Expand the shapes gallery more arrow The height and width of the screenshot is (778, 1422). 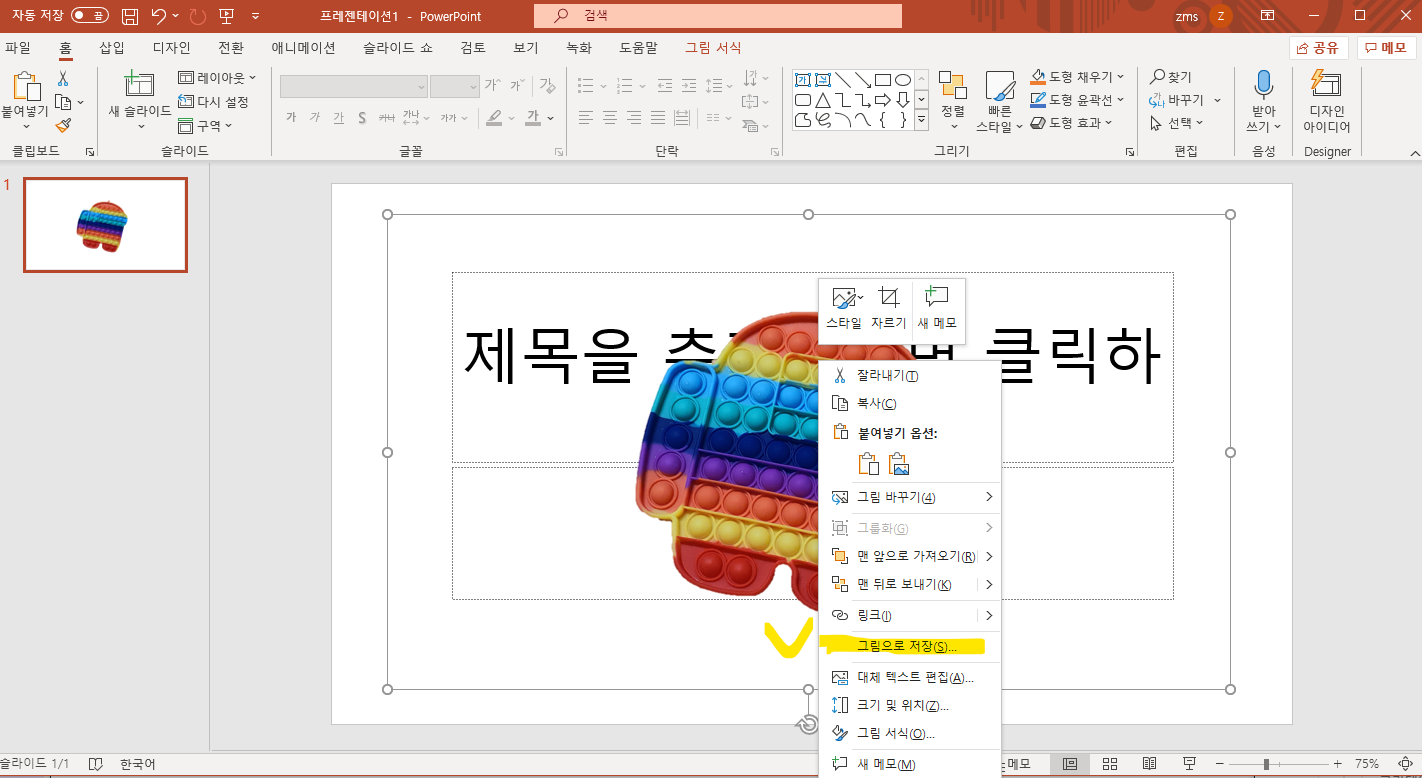click(920, 120)
